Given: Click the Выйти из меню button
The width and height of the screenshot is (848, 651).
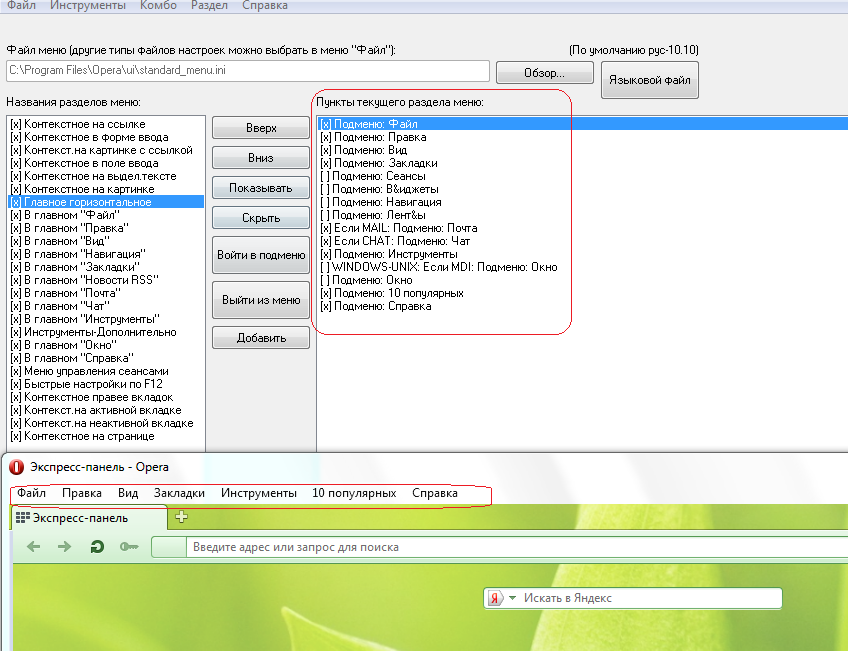Looking at the screenshot, I should point(261,300).
